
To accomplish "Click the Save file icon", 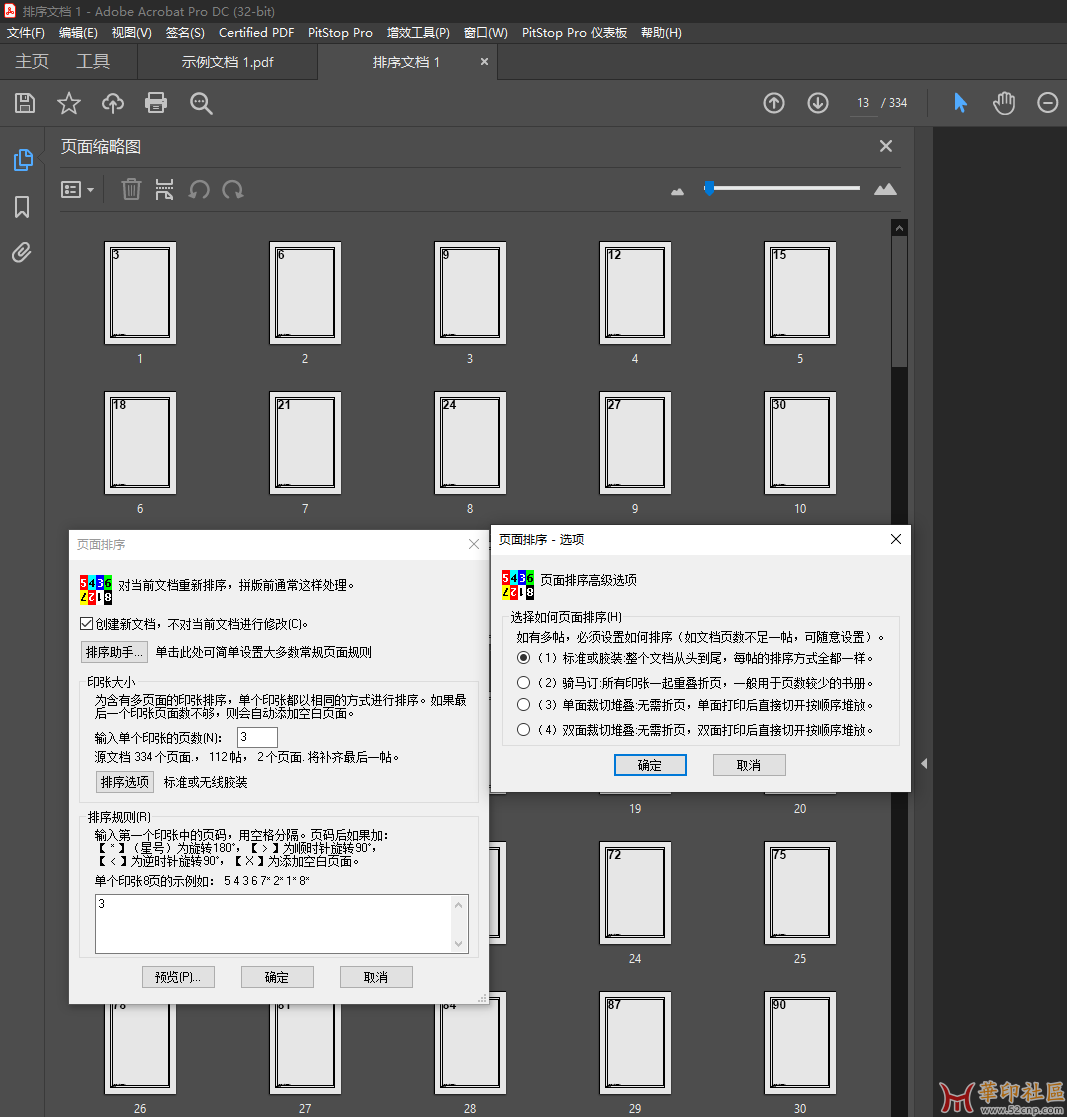I will (25, 103).
